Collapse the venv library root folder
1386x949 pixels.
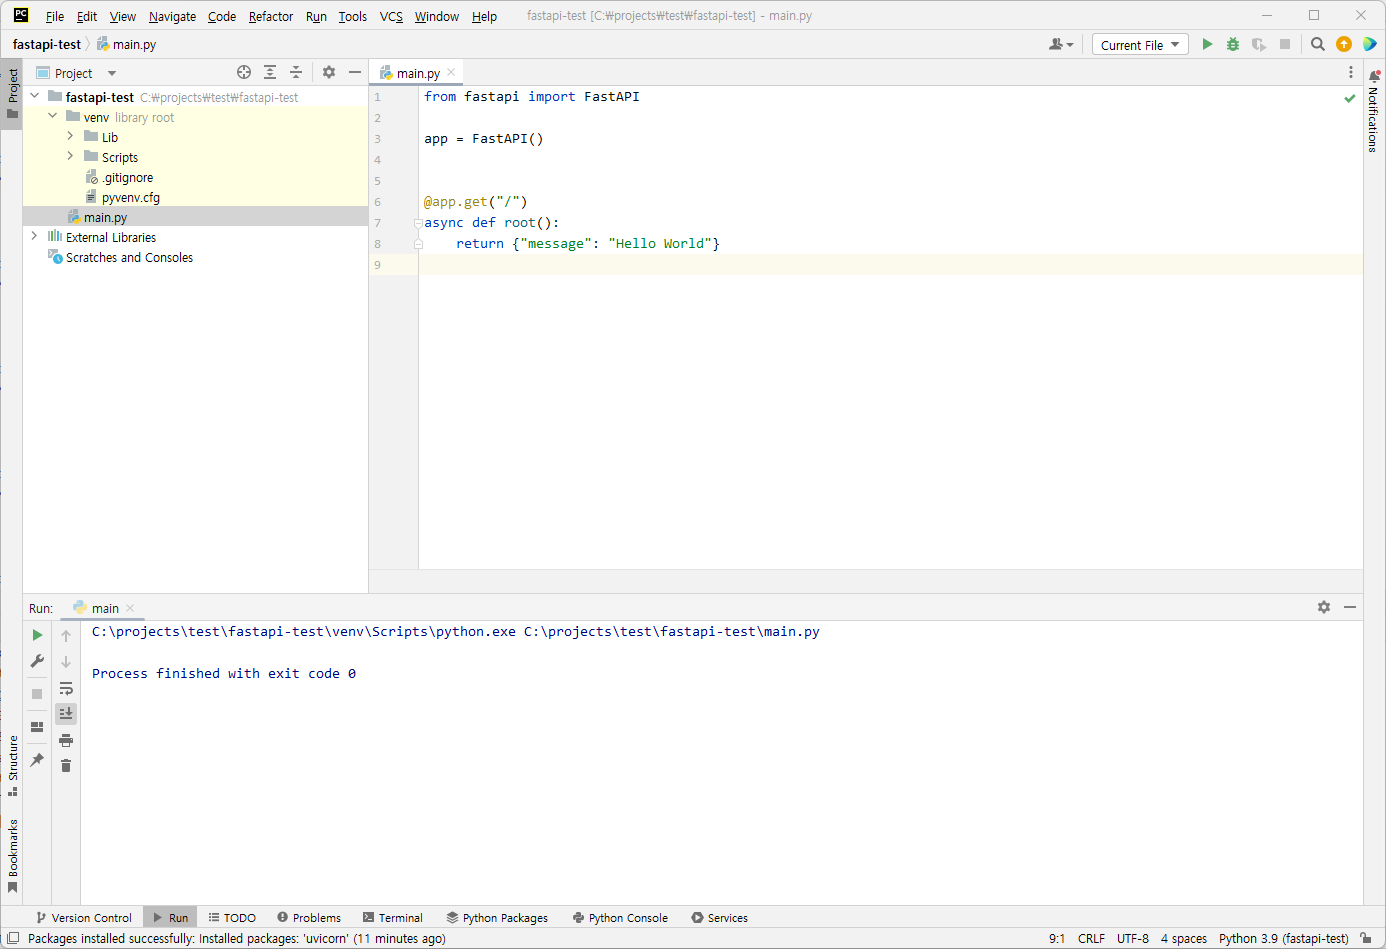click(x=53, y=116)
